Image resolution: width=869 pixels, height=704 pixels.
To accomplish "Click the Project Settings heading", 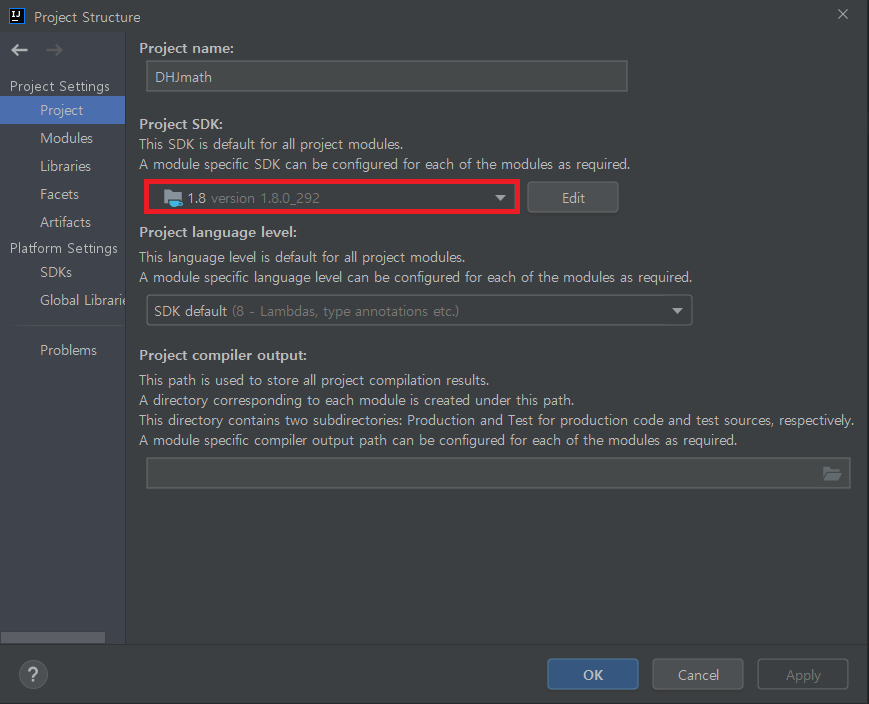I will tap(60, 86).
